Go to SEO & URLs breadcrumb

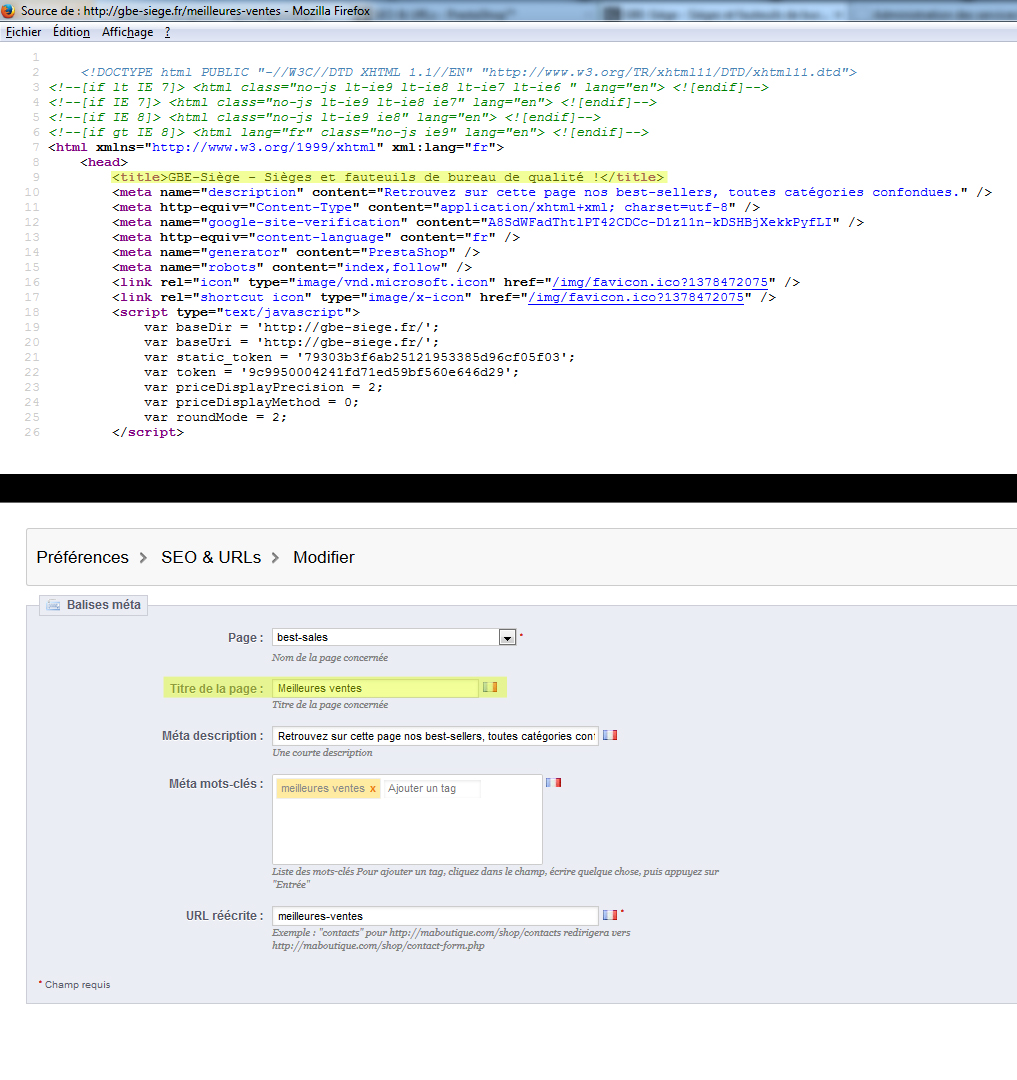point(211,557)
